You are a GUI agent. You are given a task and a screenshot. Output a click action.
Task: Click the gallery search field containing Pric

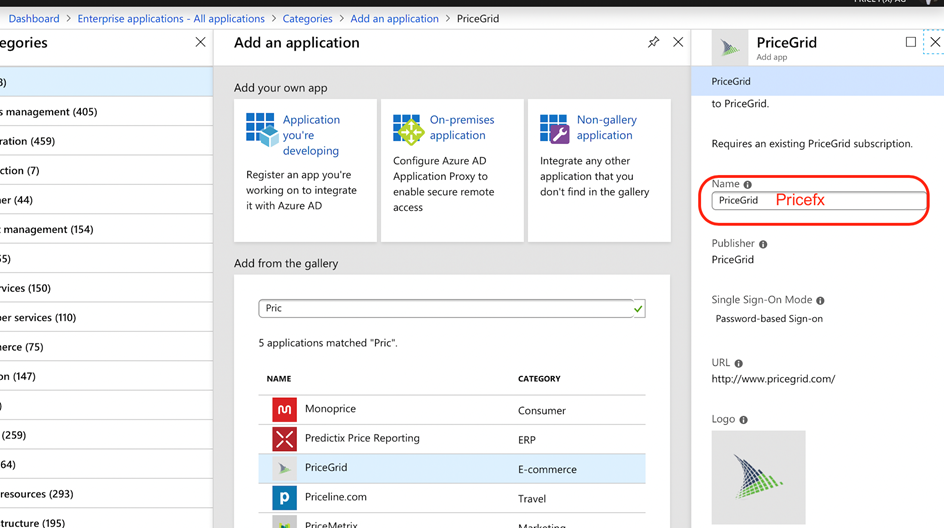[x=445, y=308]
